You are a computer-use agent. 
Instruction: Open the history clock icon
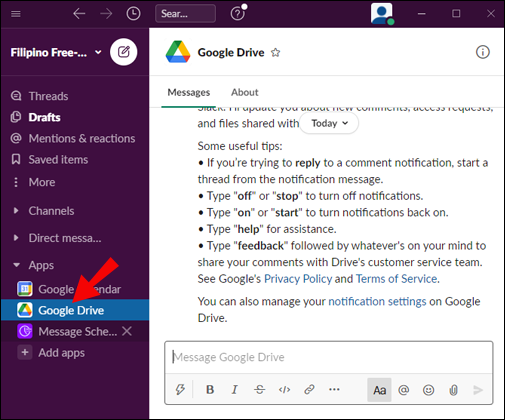point(133,14)
